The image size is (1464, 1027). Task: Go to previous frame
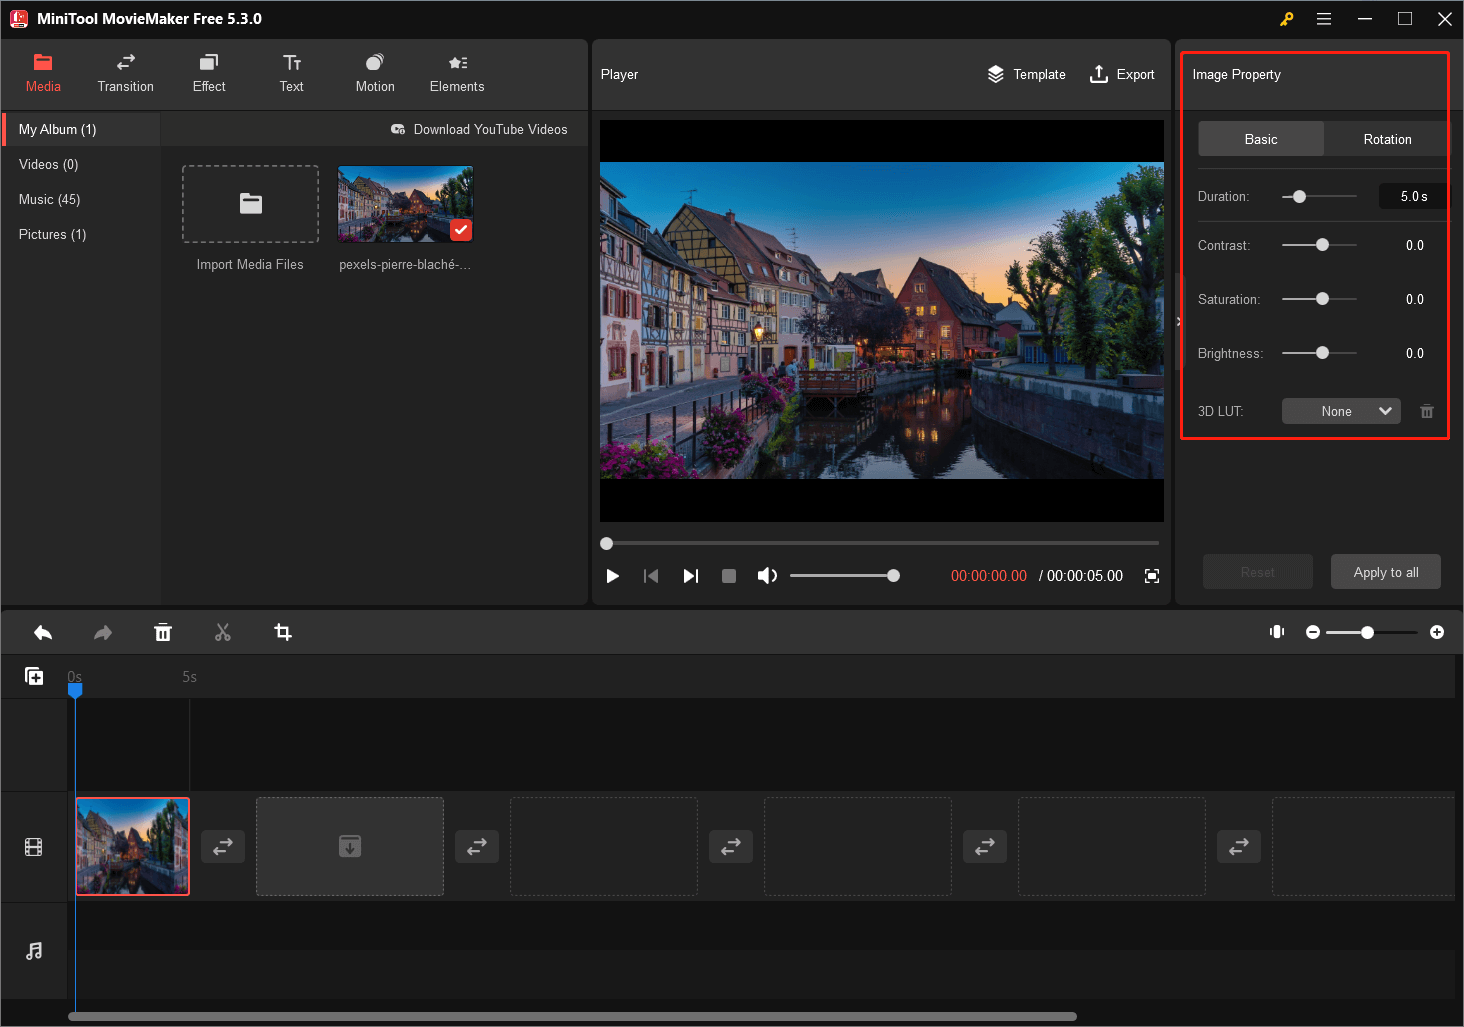[x=651, y=576]
